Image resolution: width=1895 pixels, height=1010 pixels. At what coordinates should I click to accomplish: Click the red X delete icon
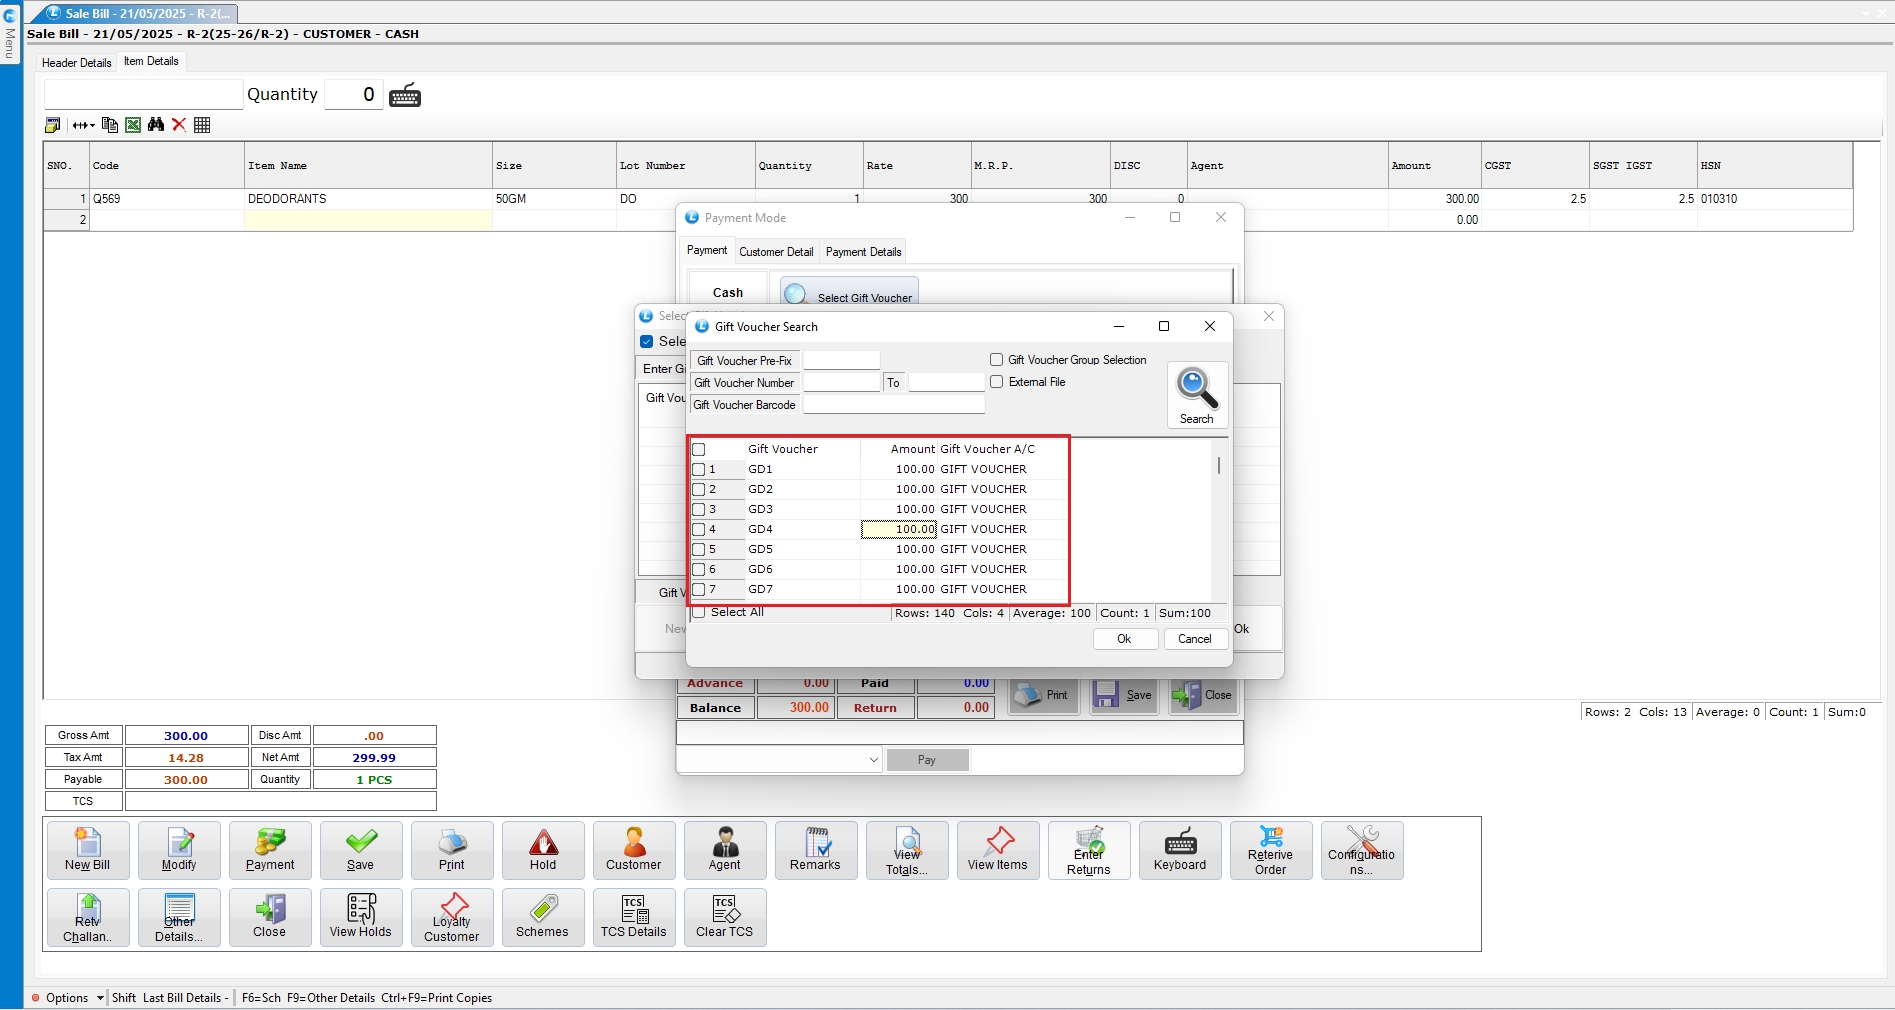tap(179, 125)
